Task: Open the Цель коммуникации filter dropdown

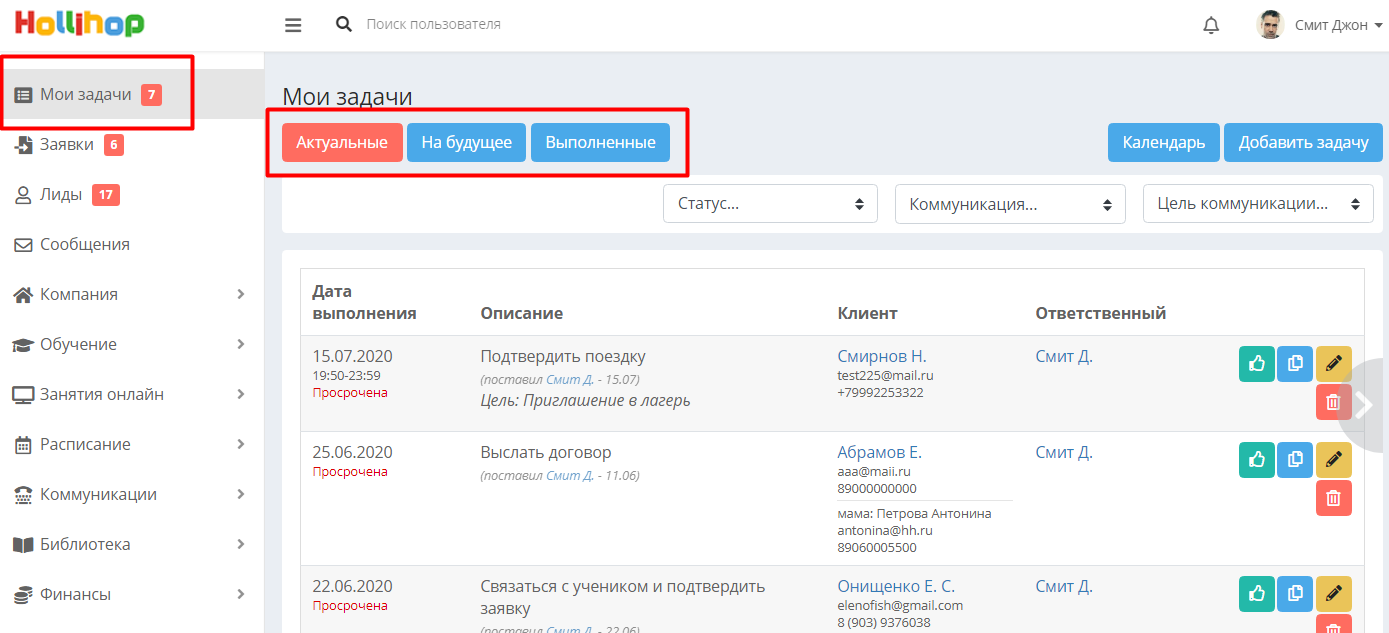Action: [1258, 204]
